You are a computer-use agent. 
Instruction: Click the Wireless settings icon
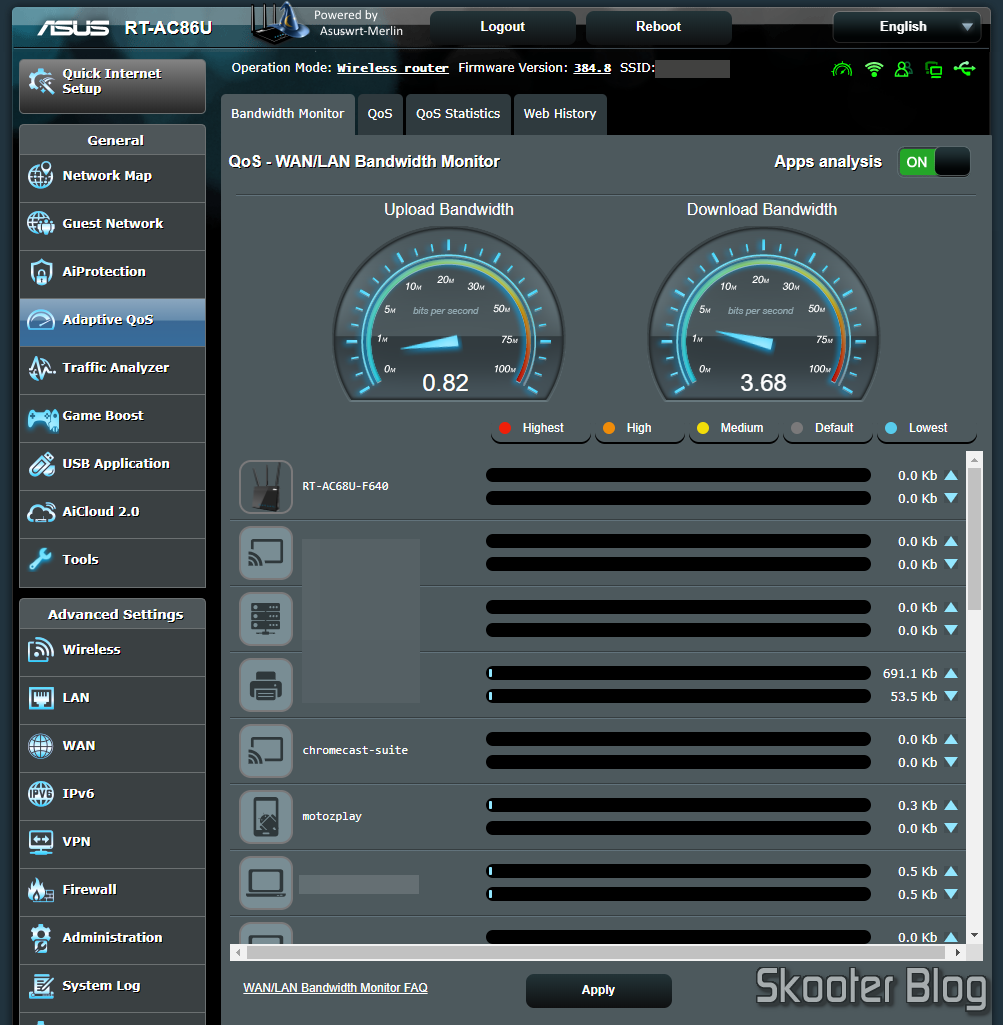point(41,649)
